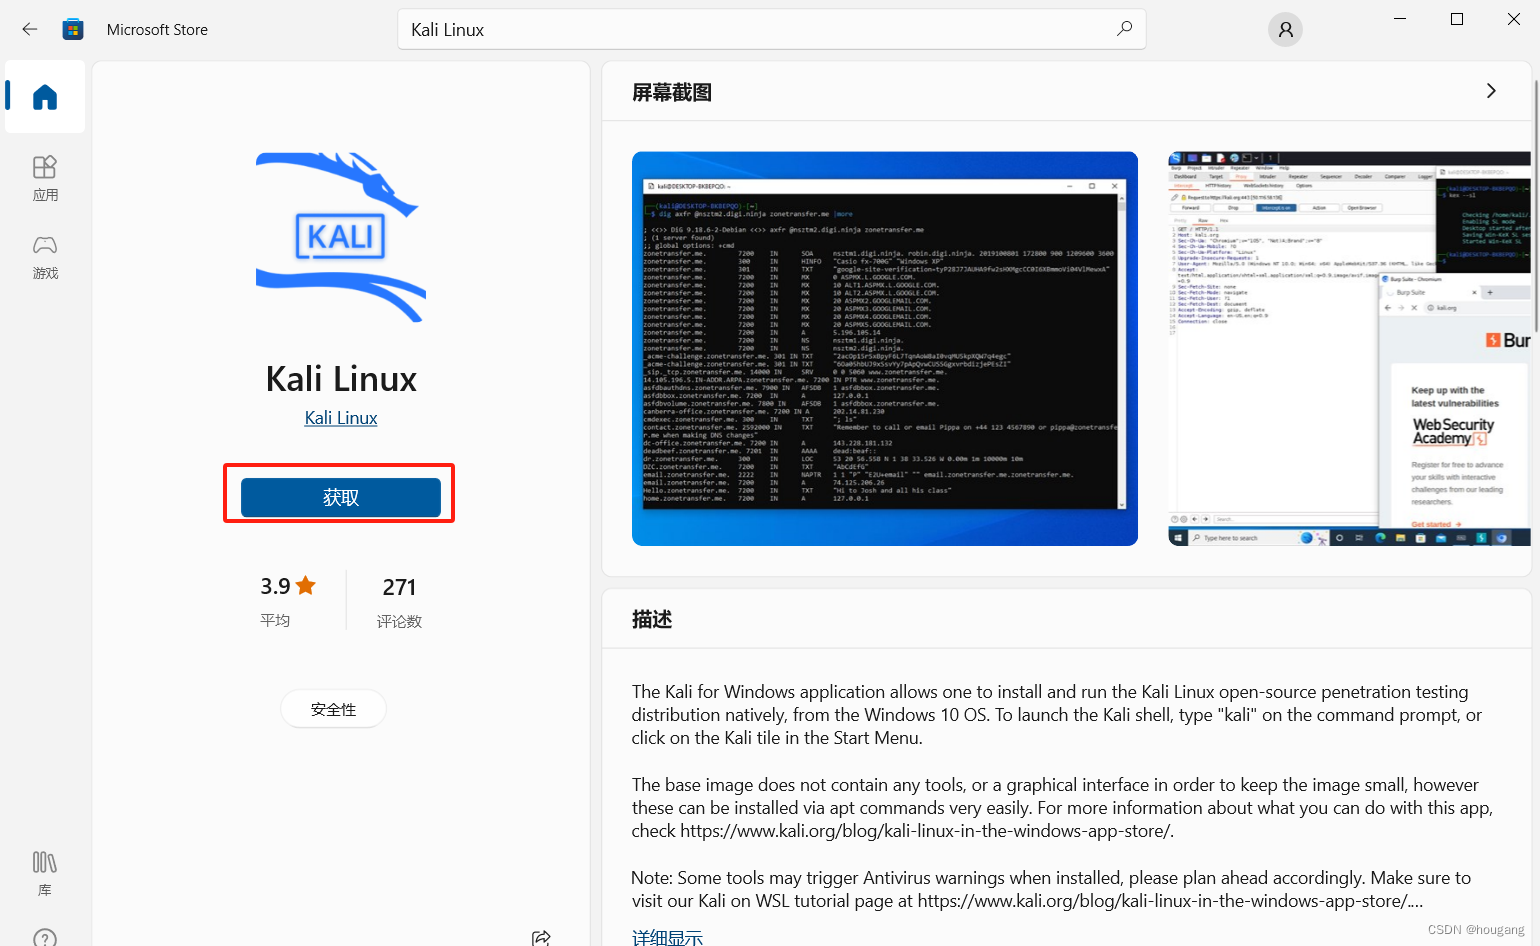The height and width of the screenshot is (946, 1540).
Task: Open the 库 (Library) sidebar icon
Action: 44,870
